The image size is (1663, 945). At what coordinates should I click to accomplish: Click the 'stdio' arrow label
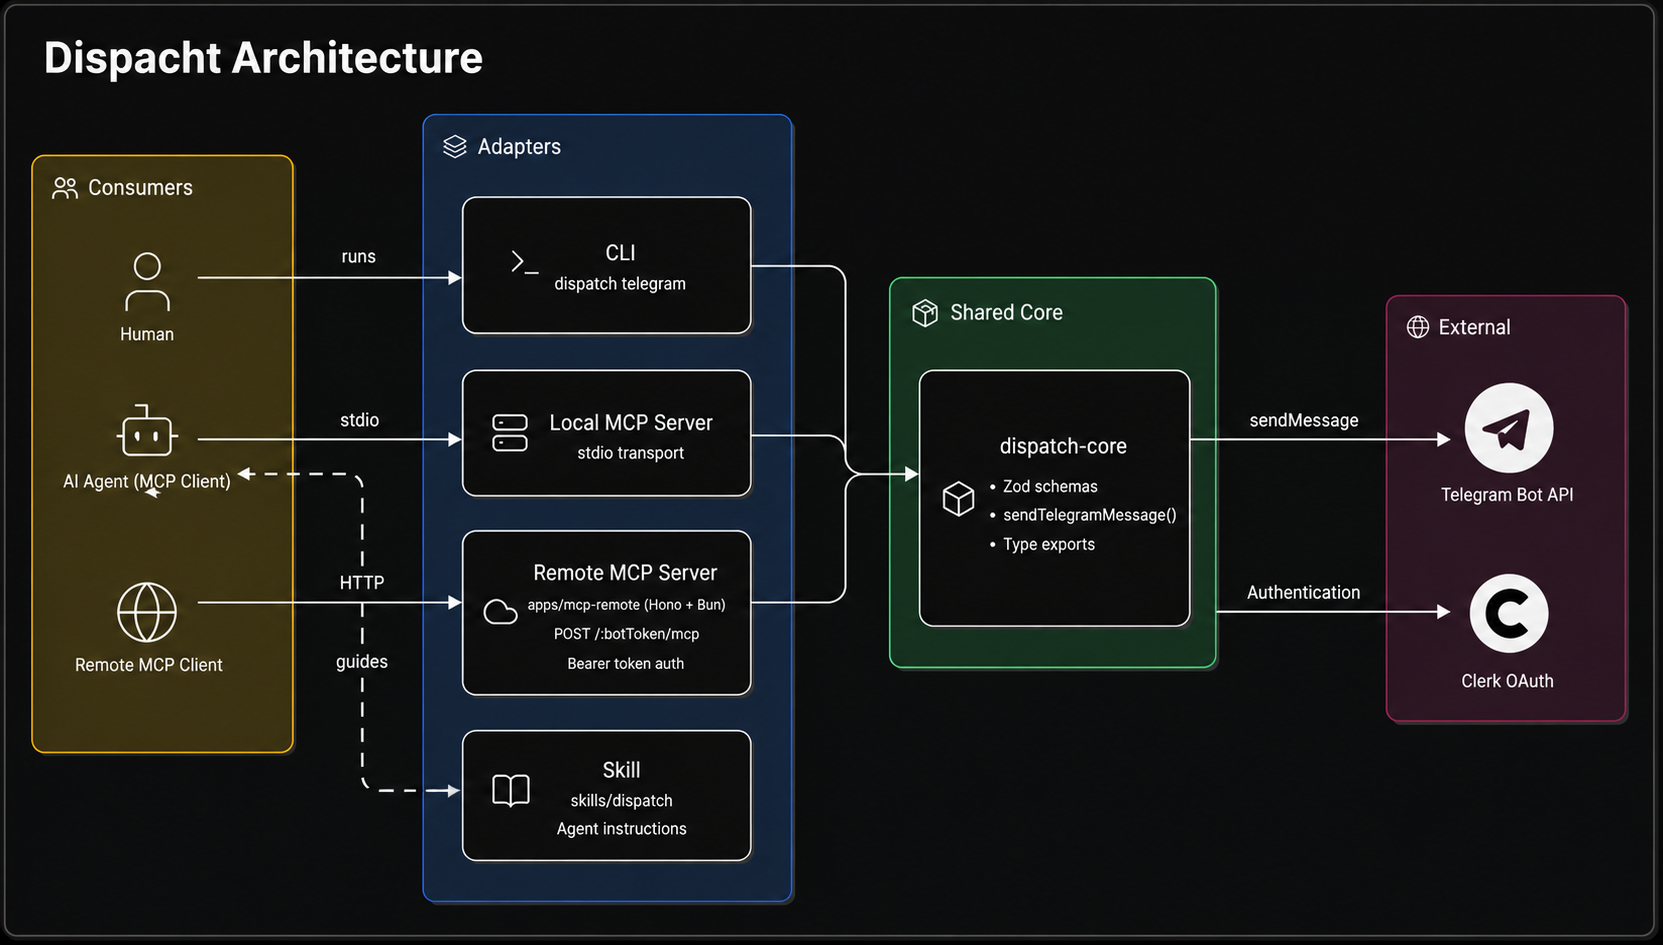tap(359, 420)
